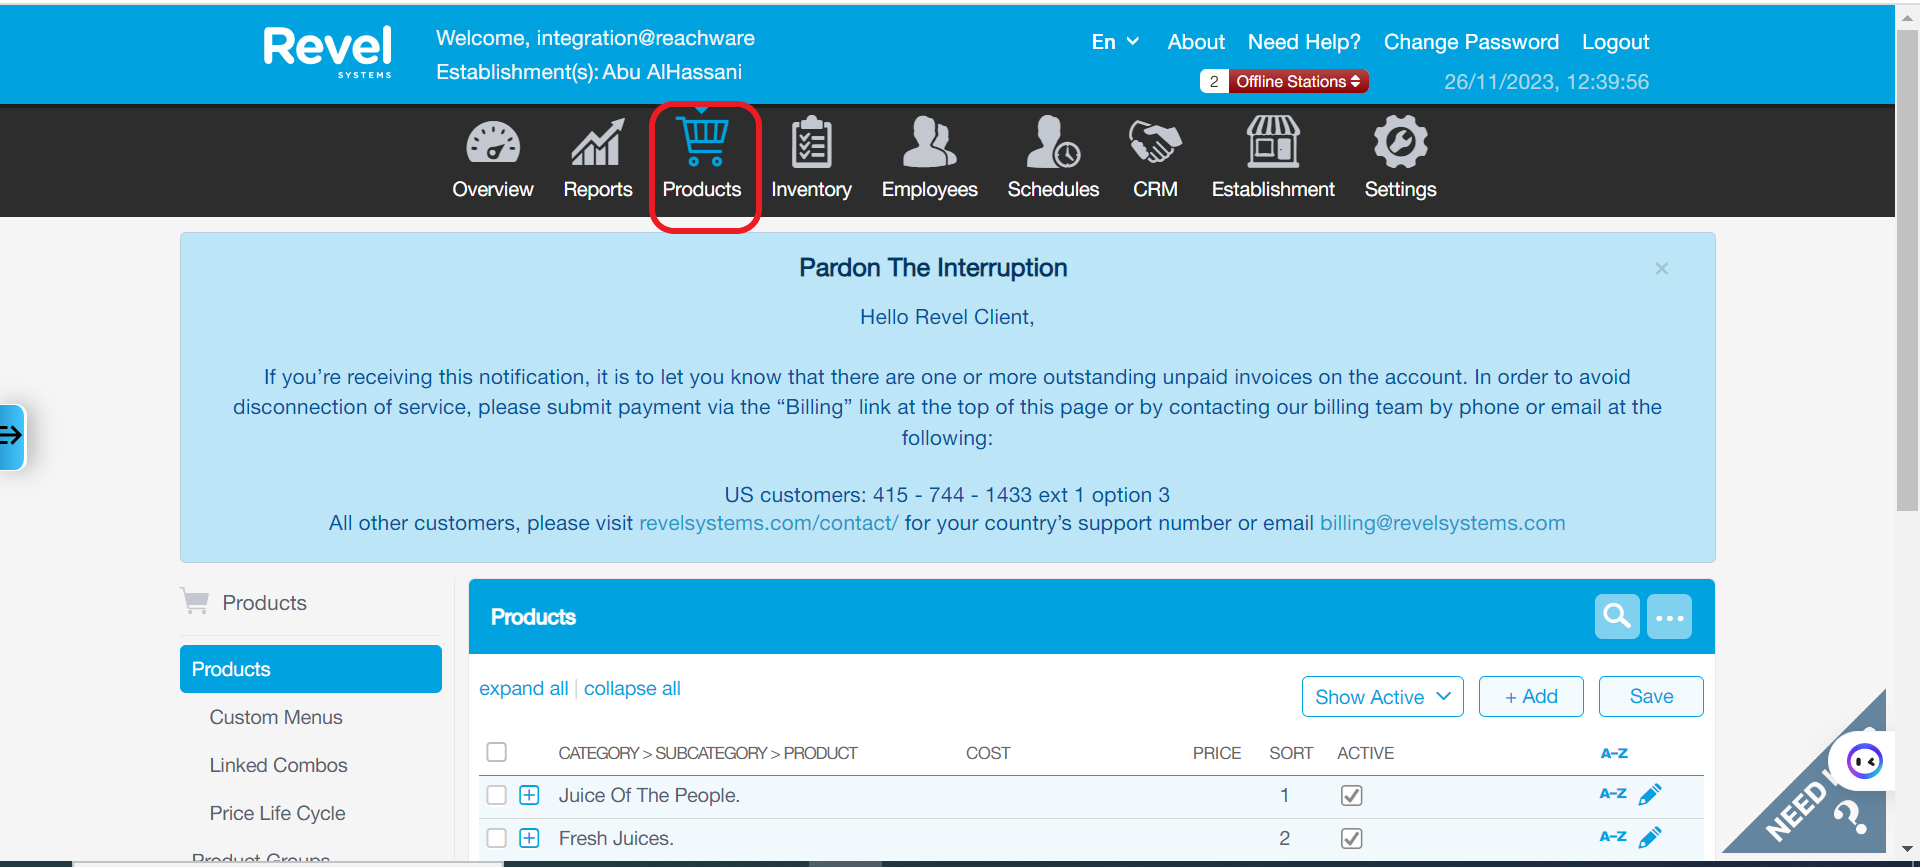The height and width of the screenshot is (867, 1920).
Task: Open the Inventory clipboard icon
Action: pyautogui.click(x=811, y=142)
